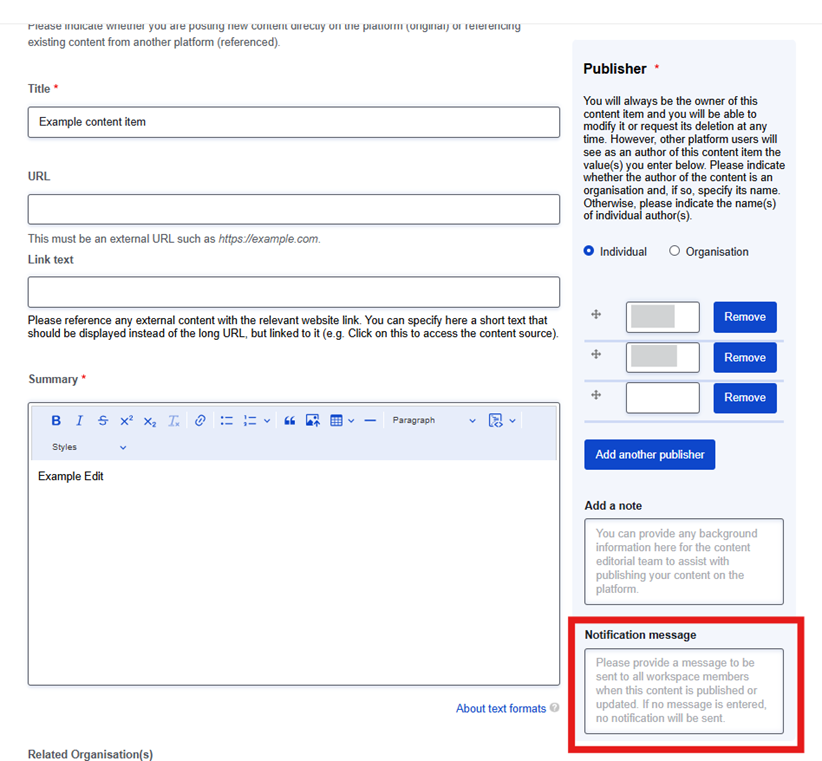Viewport: 822px width, 761px height.
Task: Expand the Styles dropdown
Action: tap(89, 447)
